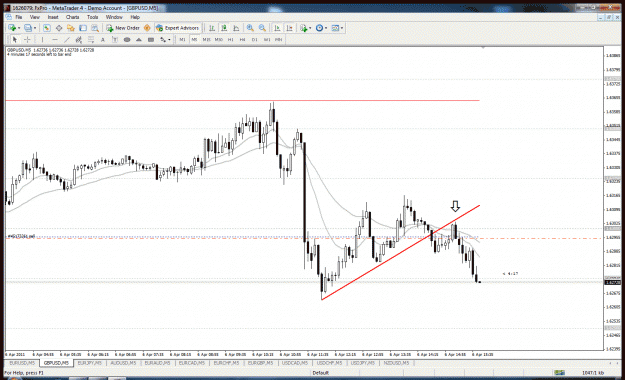Switch to EURCAD,M5 chart tab
Screen dimensions: 625x380
click(191, 363)
